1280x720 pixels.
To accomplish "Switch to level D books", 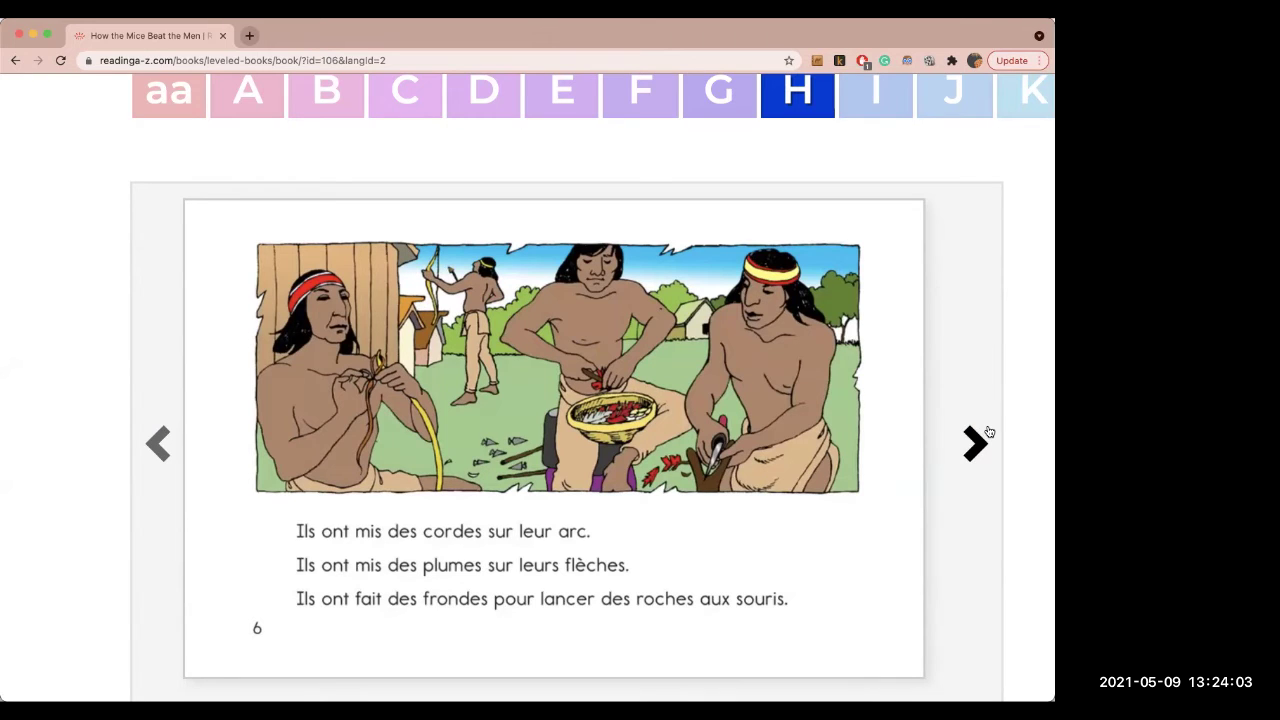I will coord(483,94).
